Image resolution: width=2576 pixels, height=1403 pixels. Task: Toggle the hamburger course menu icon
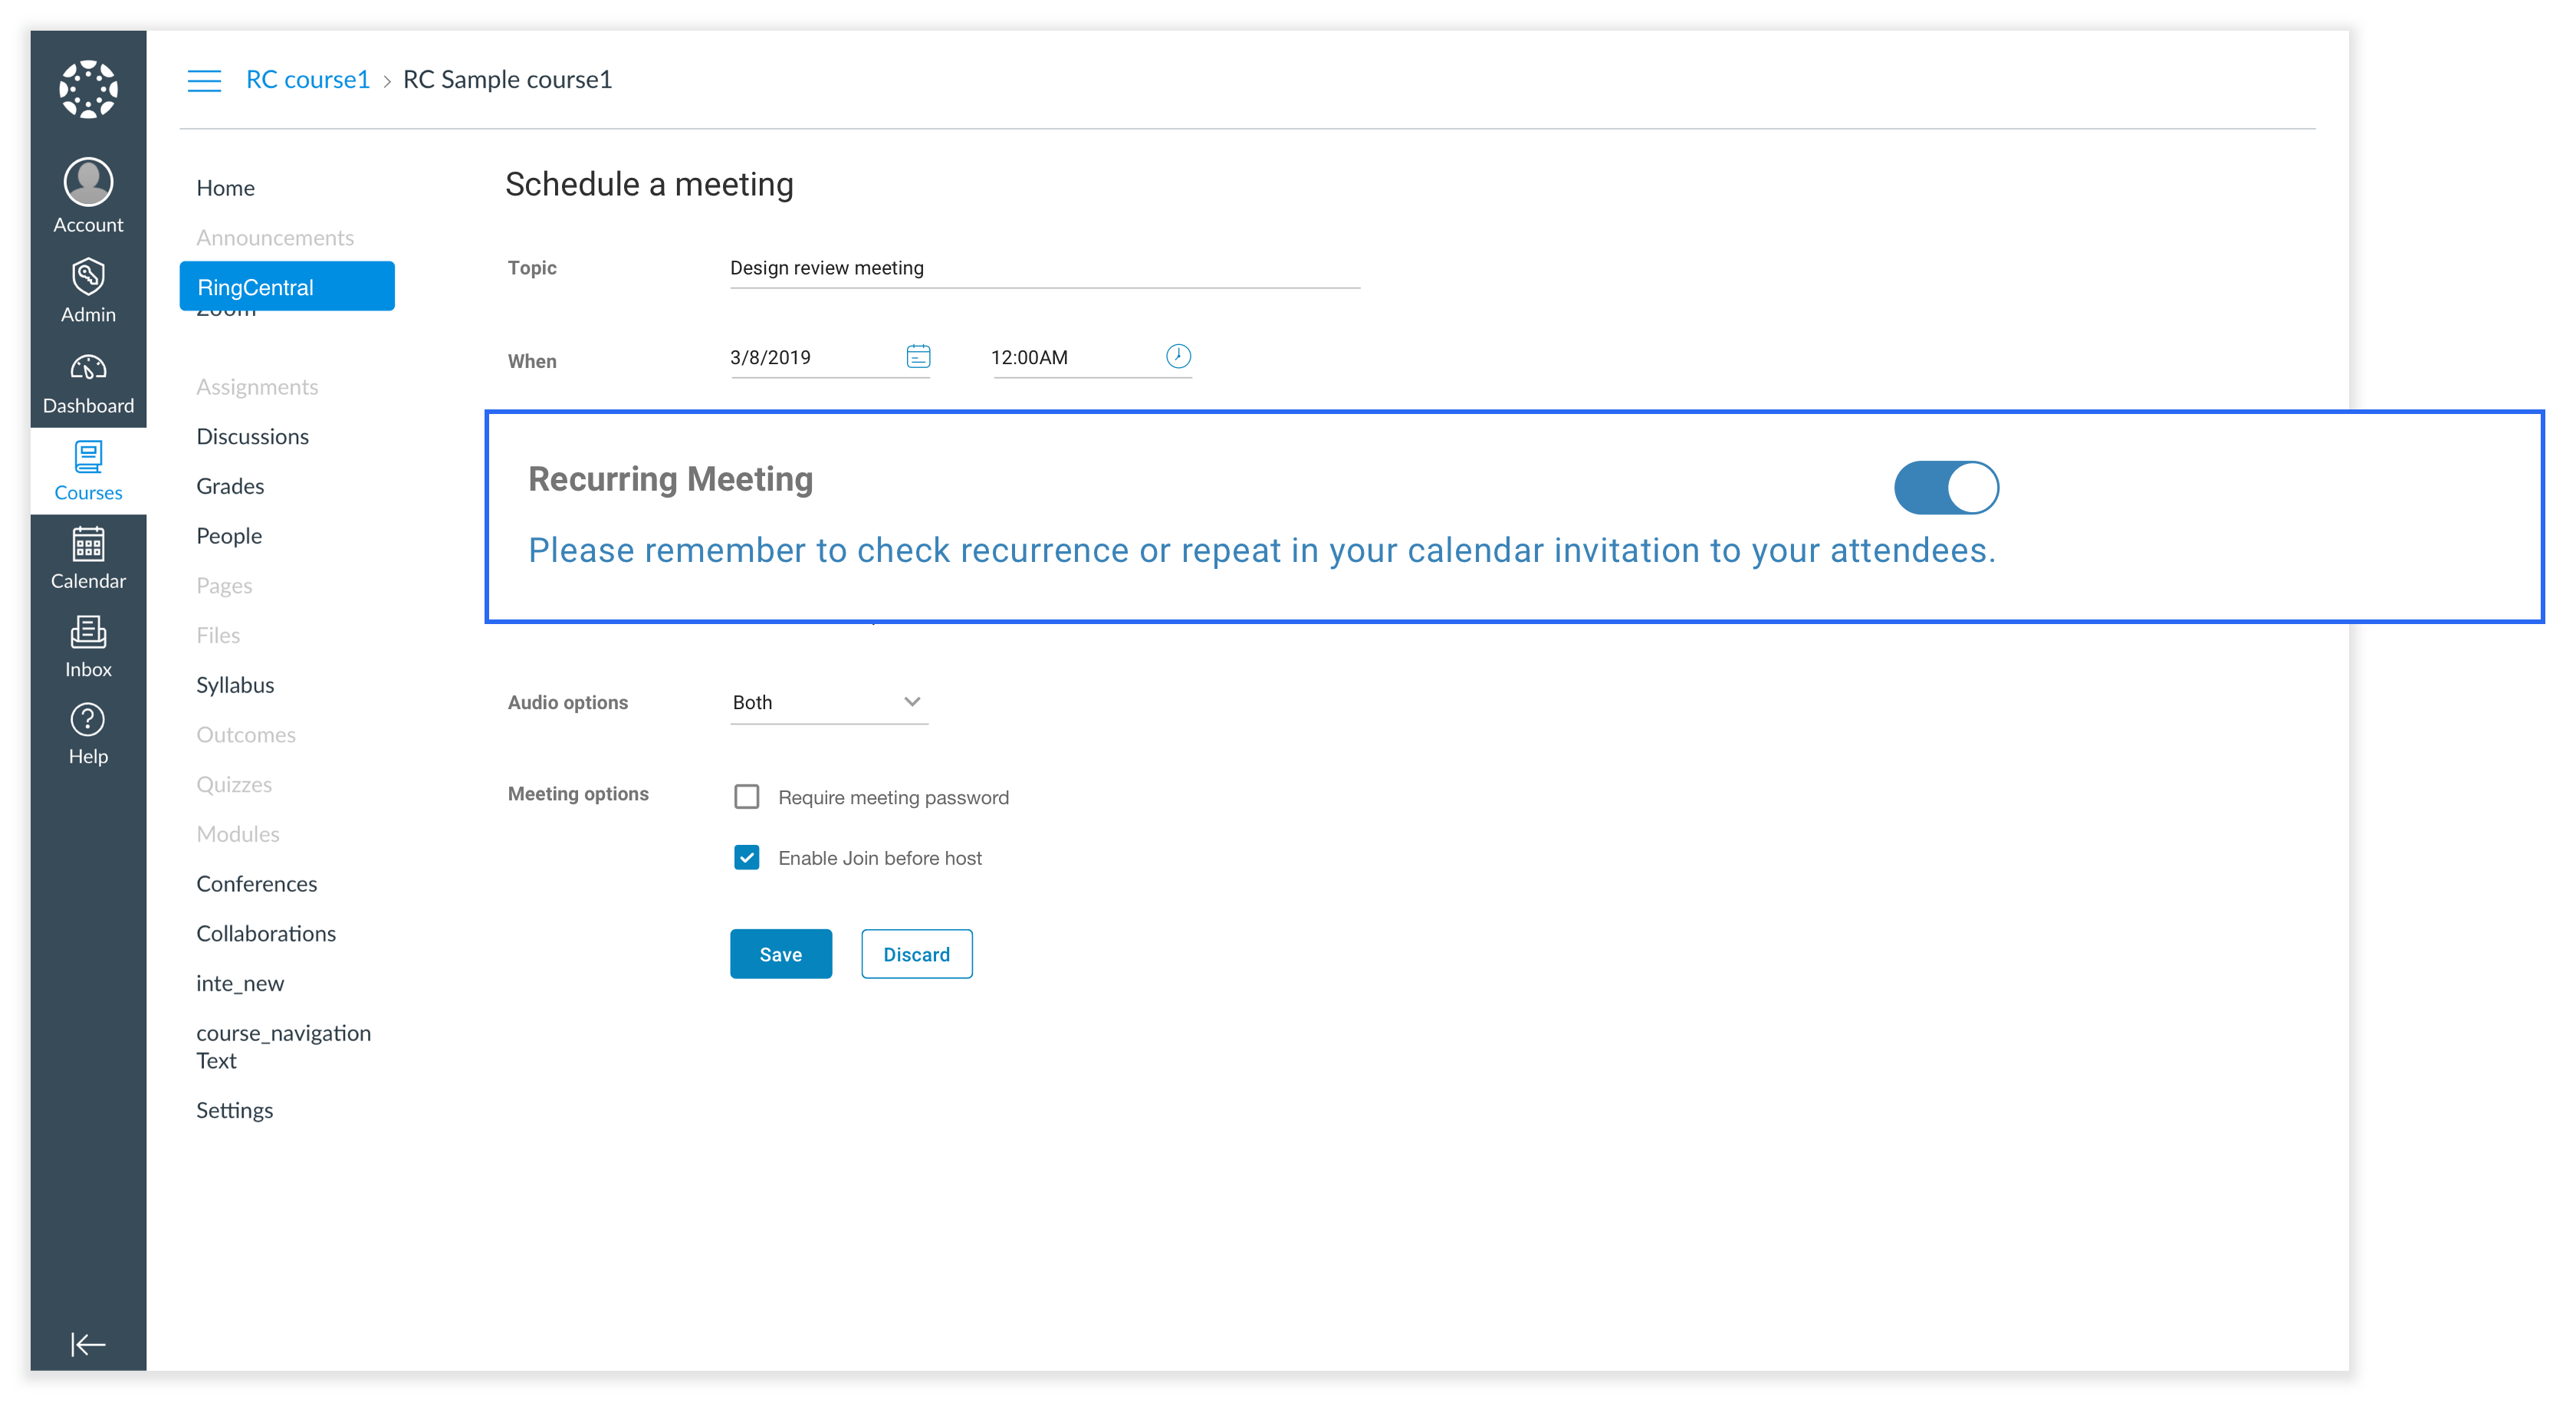(x=204, y=80)
